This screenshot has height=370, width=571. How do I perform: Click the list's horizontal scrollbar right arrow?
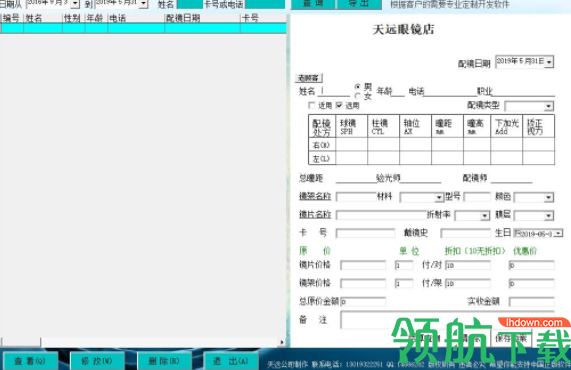[281, 342]
